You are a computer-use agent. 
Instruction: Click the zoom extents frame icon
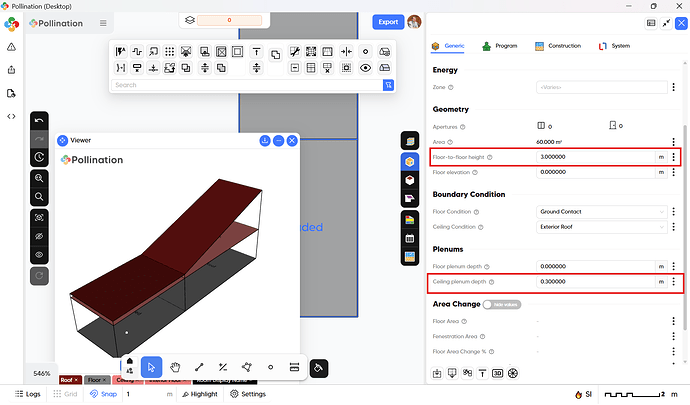tap(39, 217)
